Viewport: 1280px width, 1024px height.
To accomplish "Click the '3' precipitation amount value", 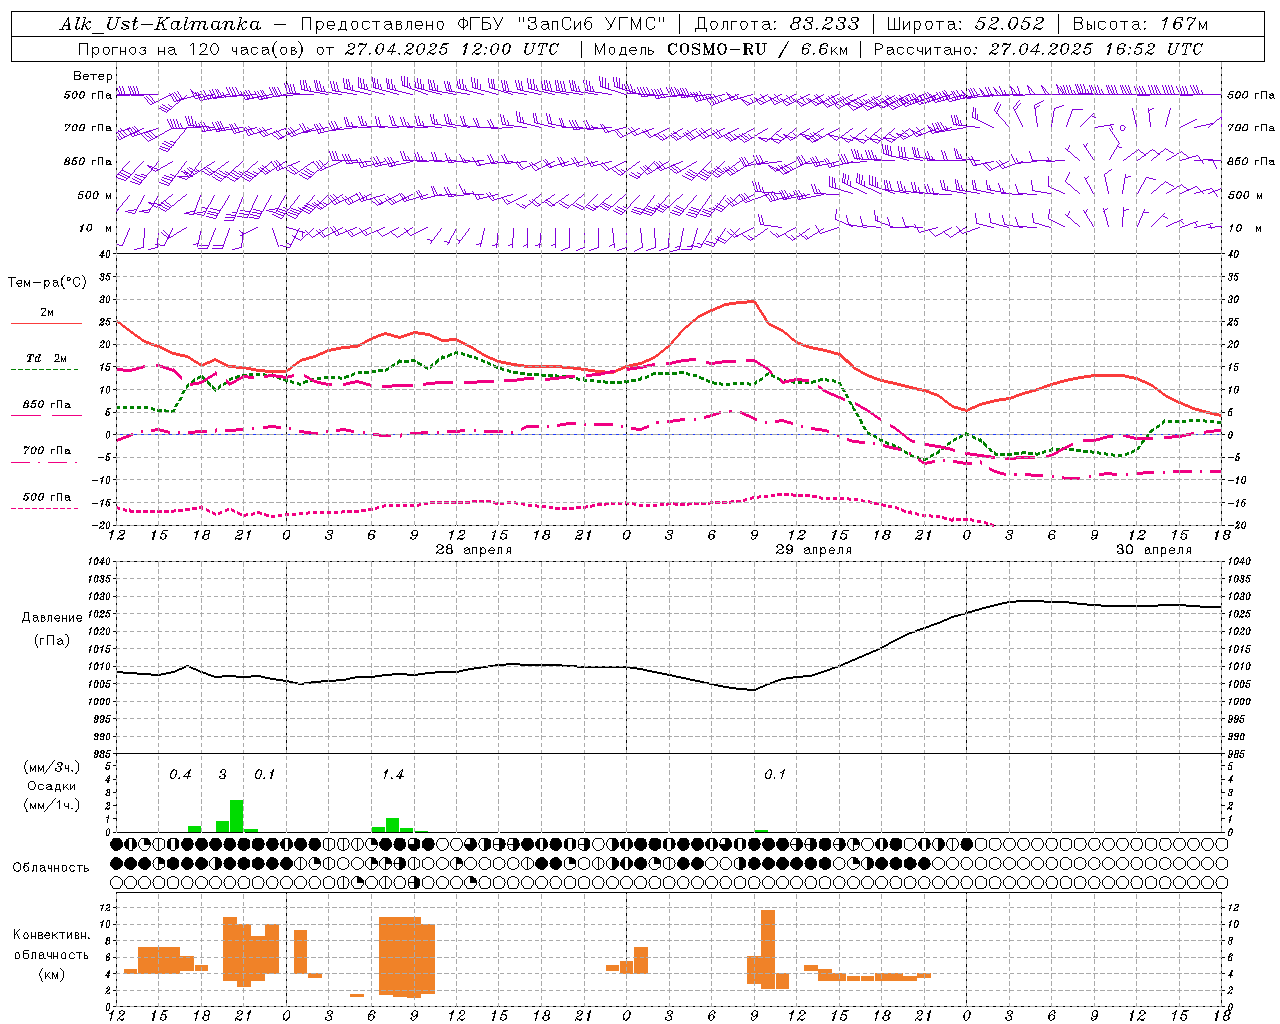I will tap(223, 774).
